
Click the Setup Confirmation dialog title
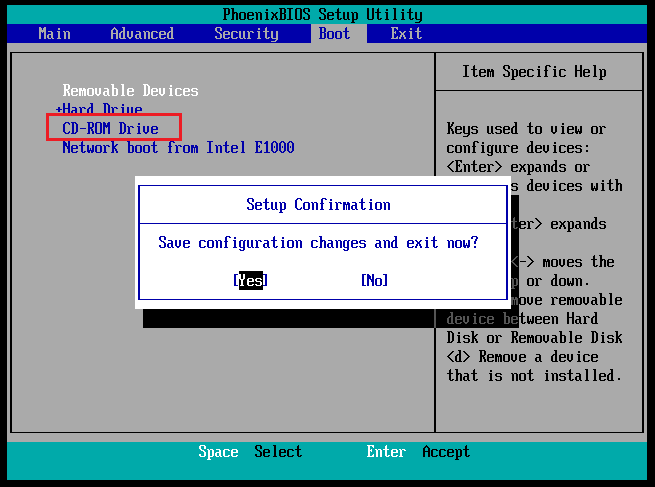pos(318,205)
